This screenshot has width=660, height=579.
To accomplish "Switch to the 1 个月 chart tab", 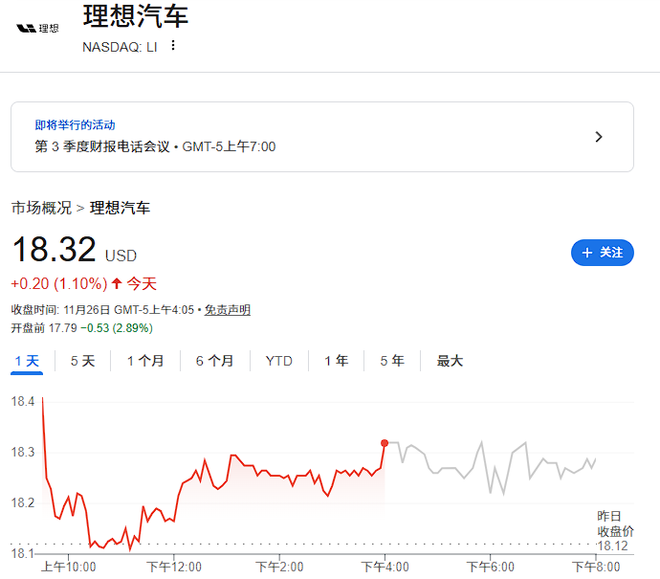I will tap(145, 361).
